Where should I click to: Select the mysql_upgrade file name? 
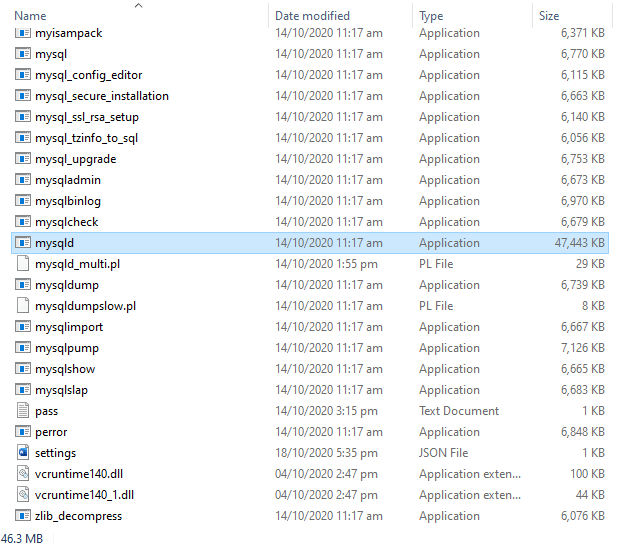[x=76, y=159]
